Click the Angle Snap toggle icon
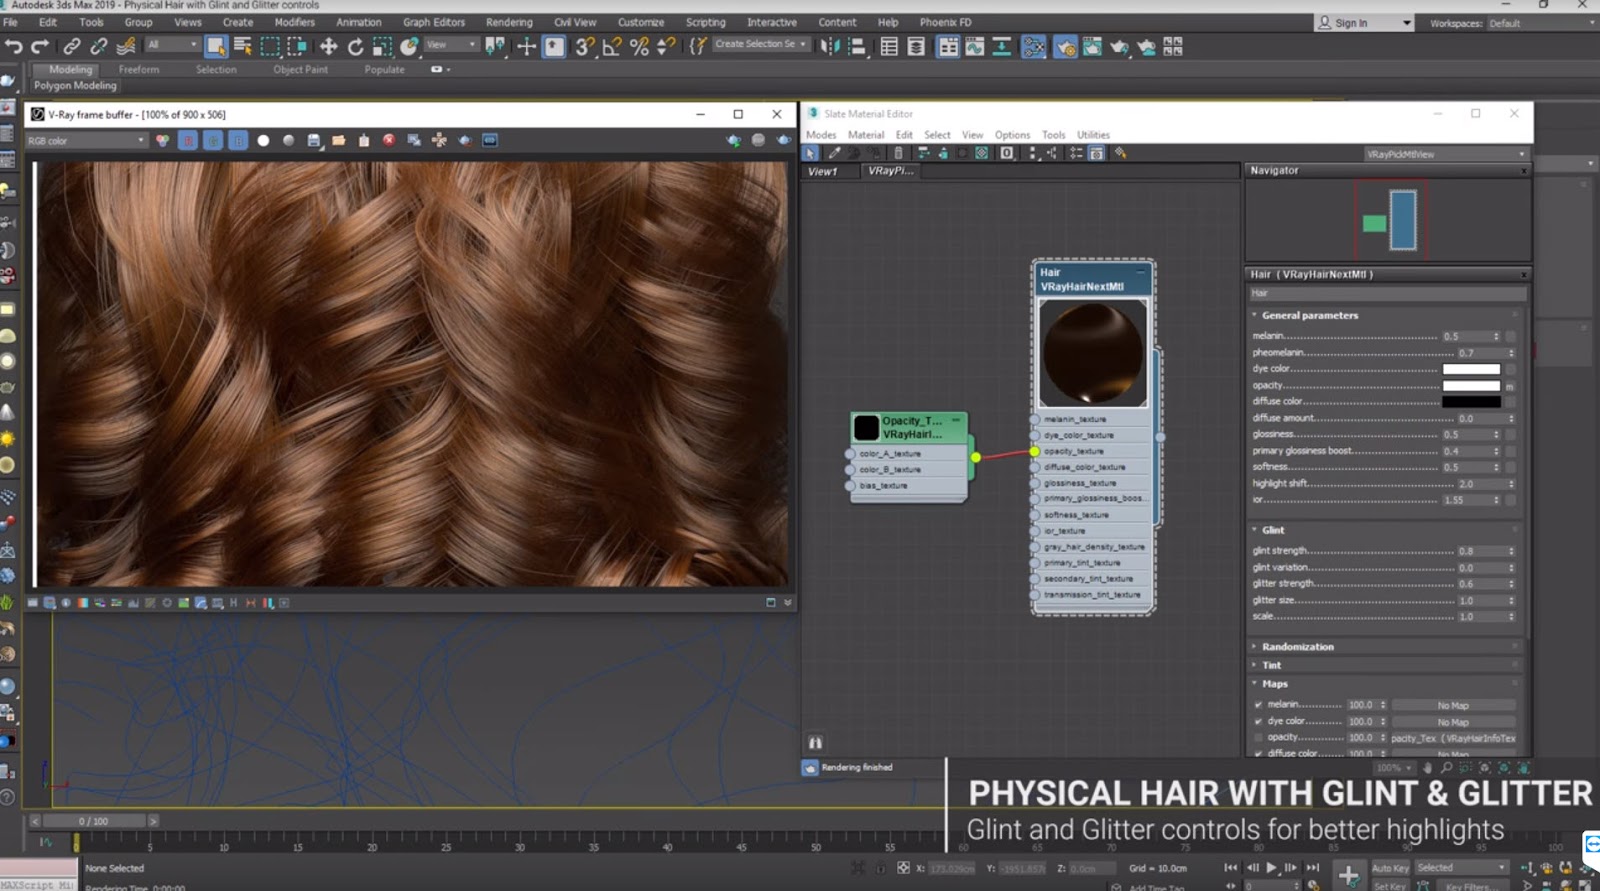Screen dimensions: 1600x891 pos(612,46)
